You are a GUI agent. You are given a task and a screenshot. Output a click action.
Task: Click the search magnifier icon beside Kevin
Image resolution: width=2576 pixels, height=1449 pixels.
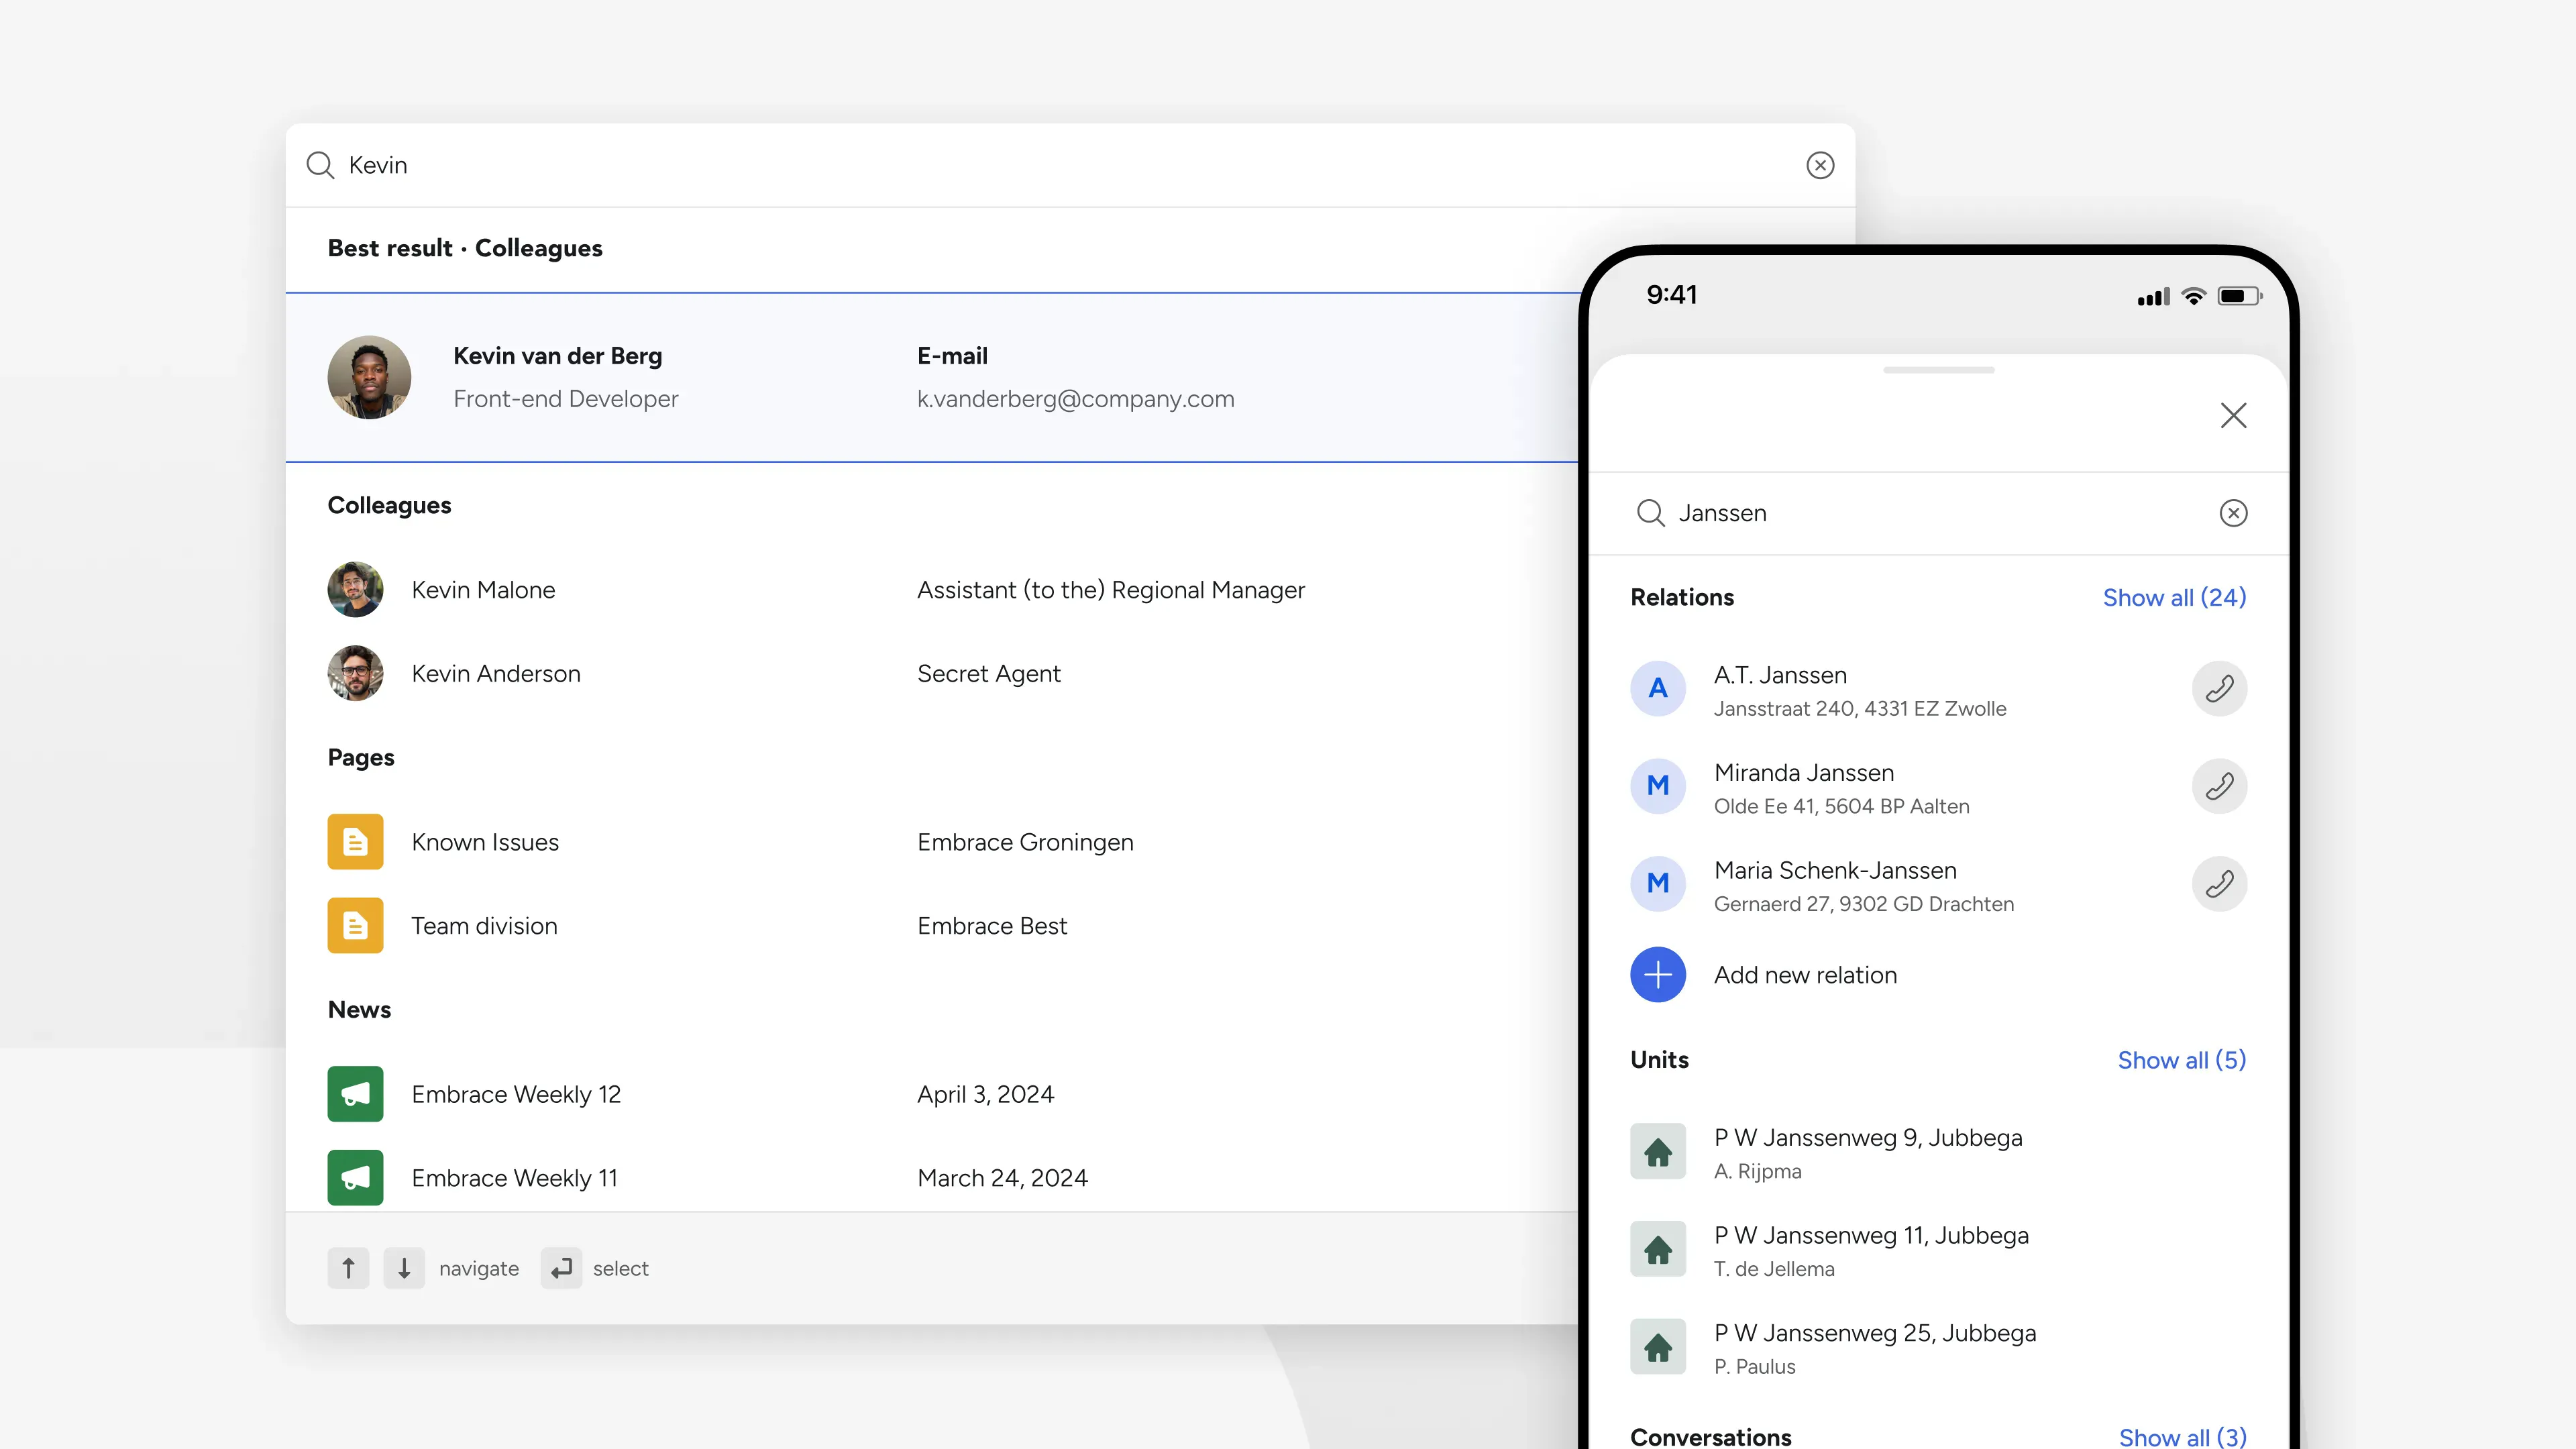(320, 165)
